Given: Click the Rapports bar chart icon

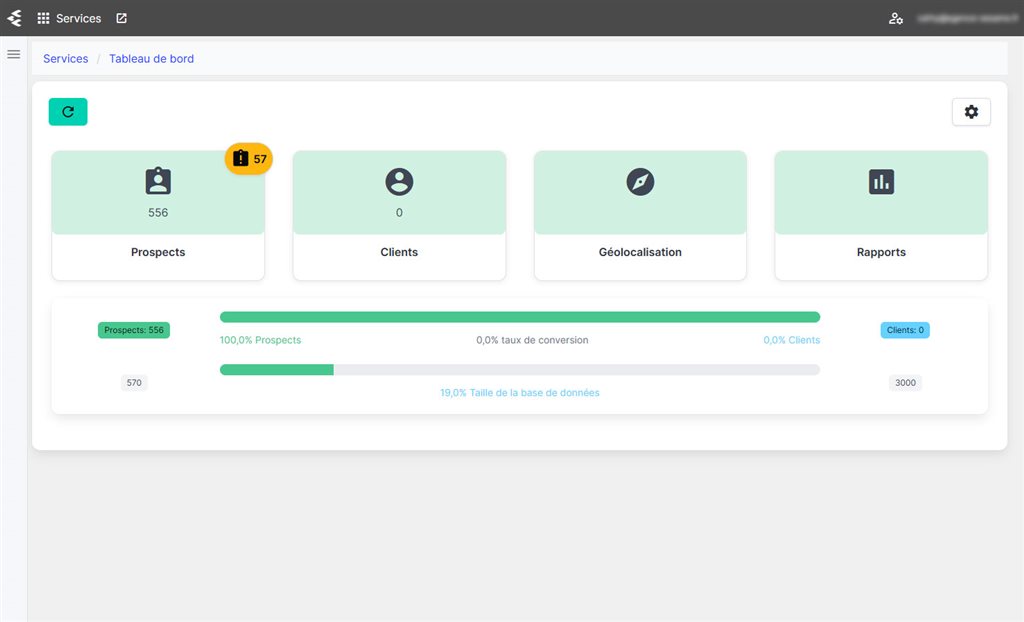Looking at the screenshot, I should tap(881, 181).
